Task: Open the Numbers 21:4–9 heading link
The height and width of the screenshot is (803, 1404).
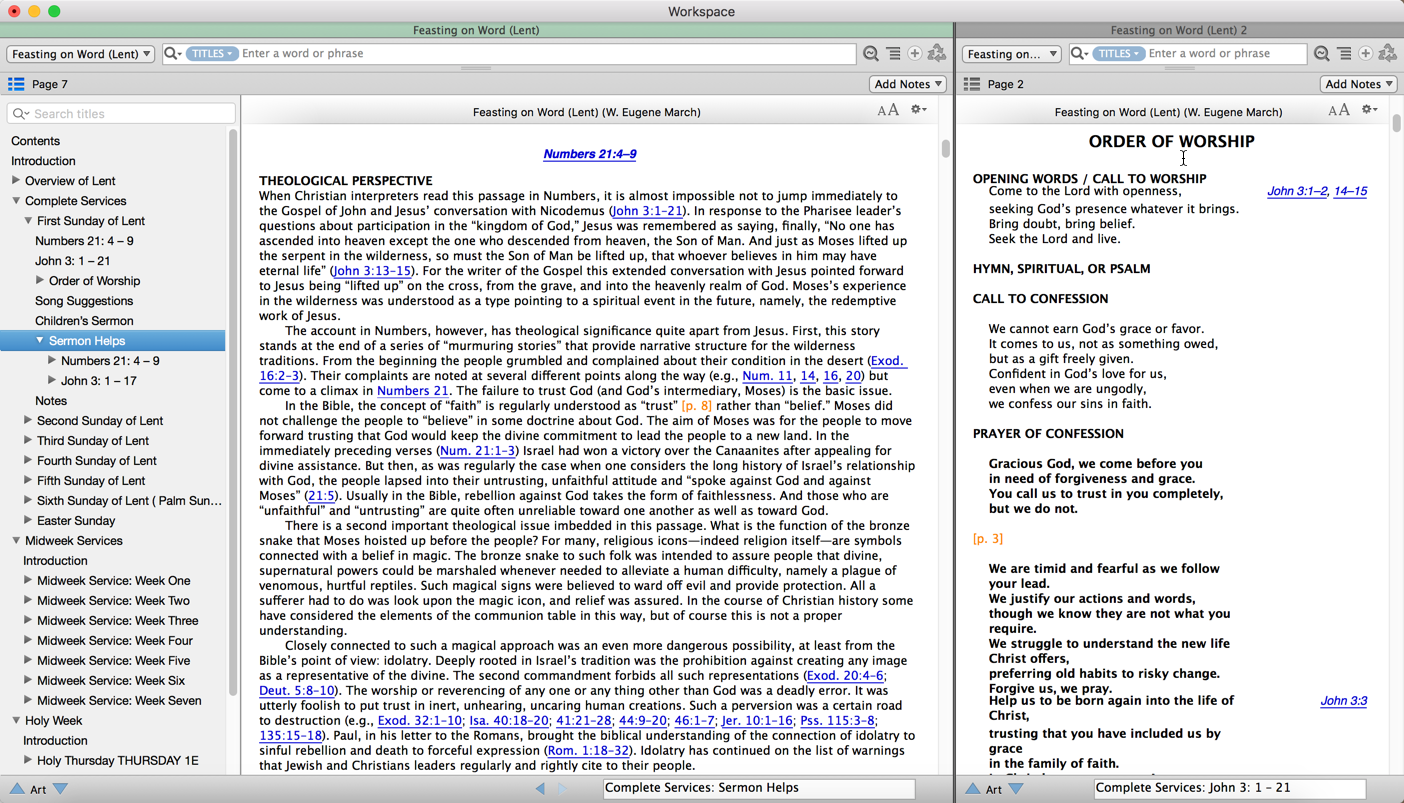Action: [590, 154]
